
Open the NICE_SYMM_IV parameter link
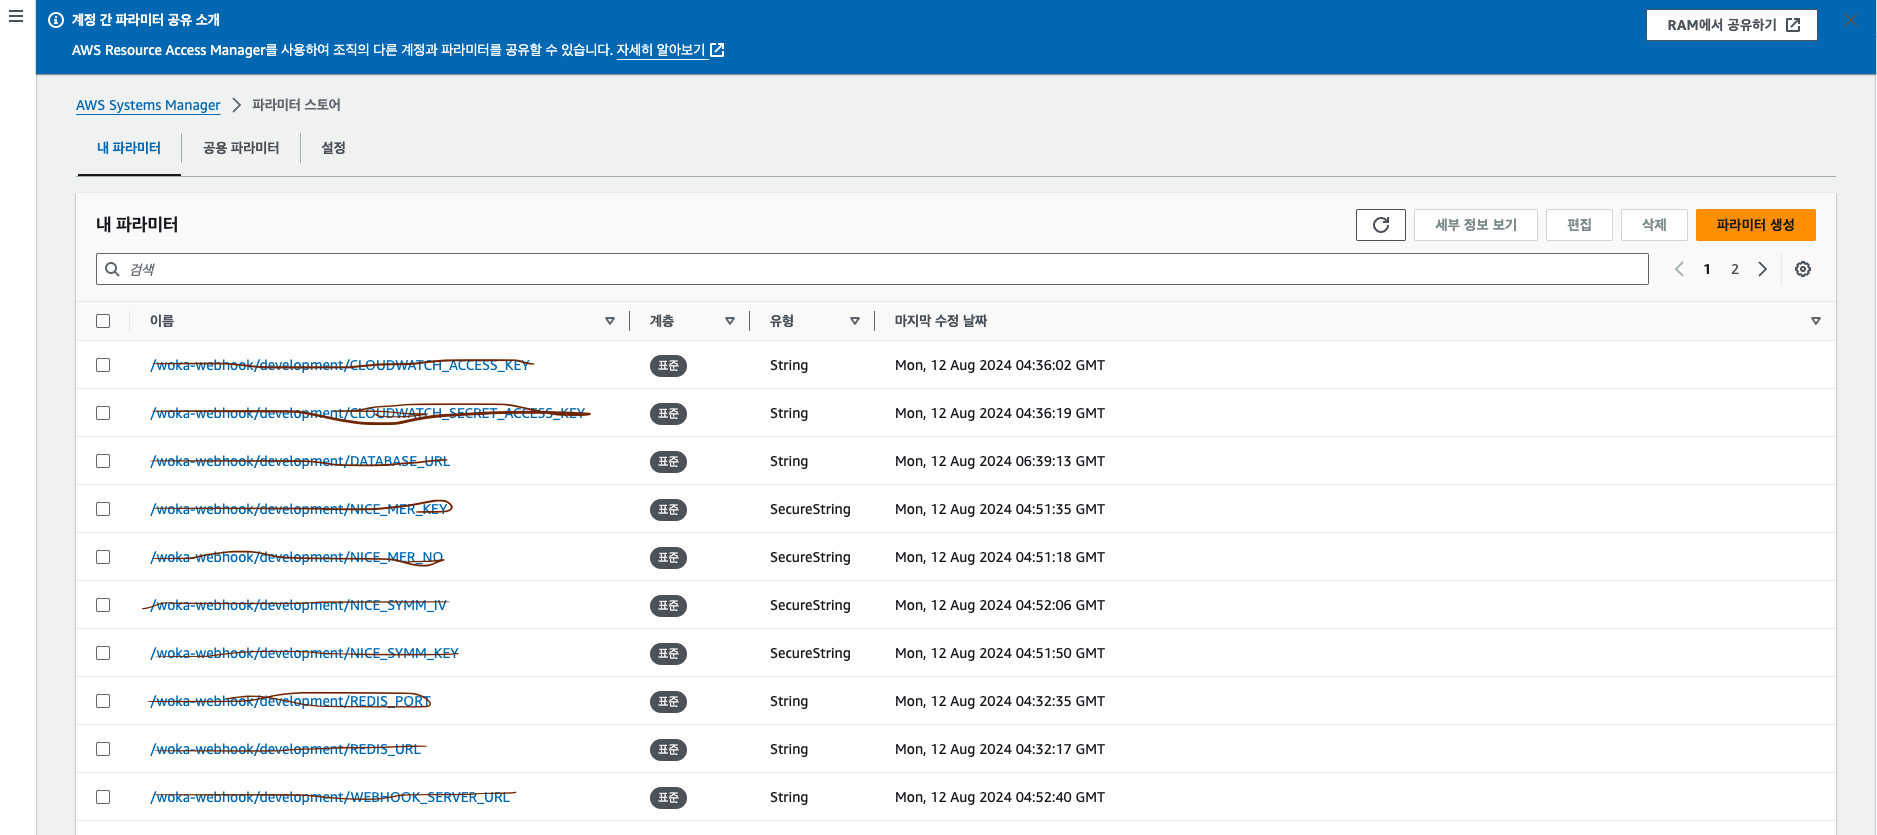pos(298,605)
